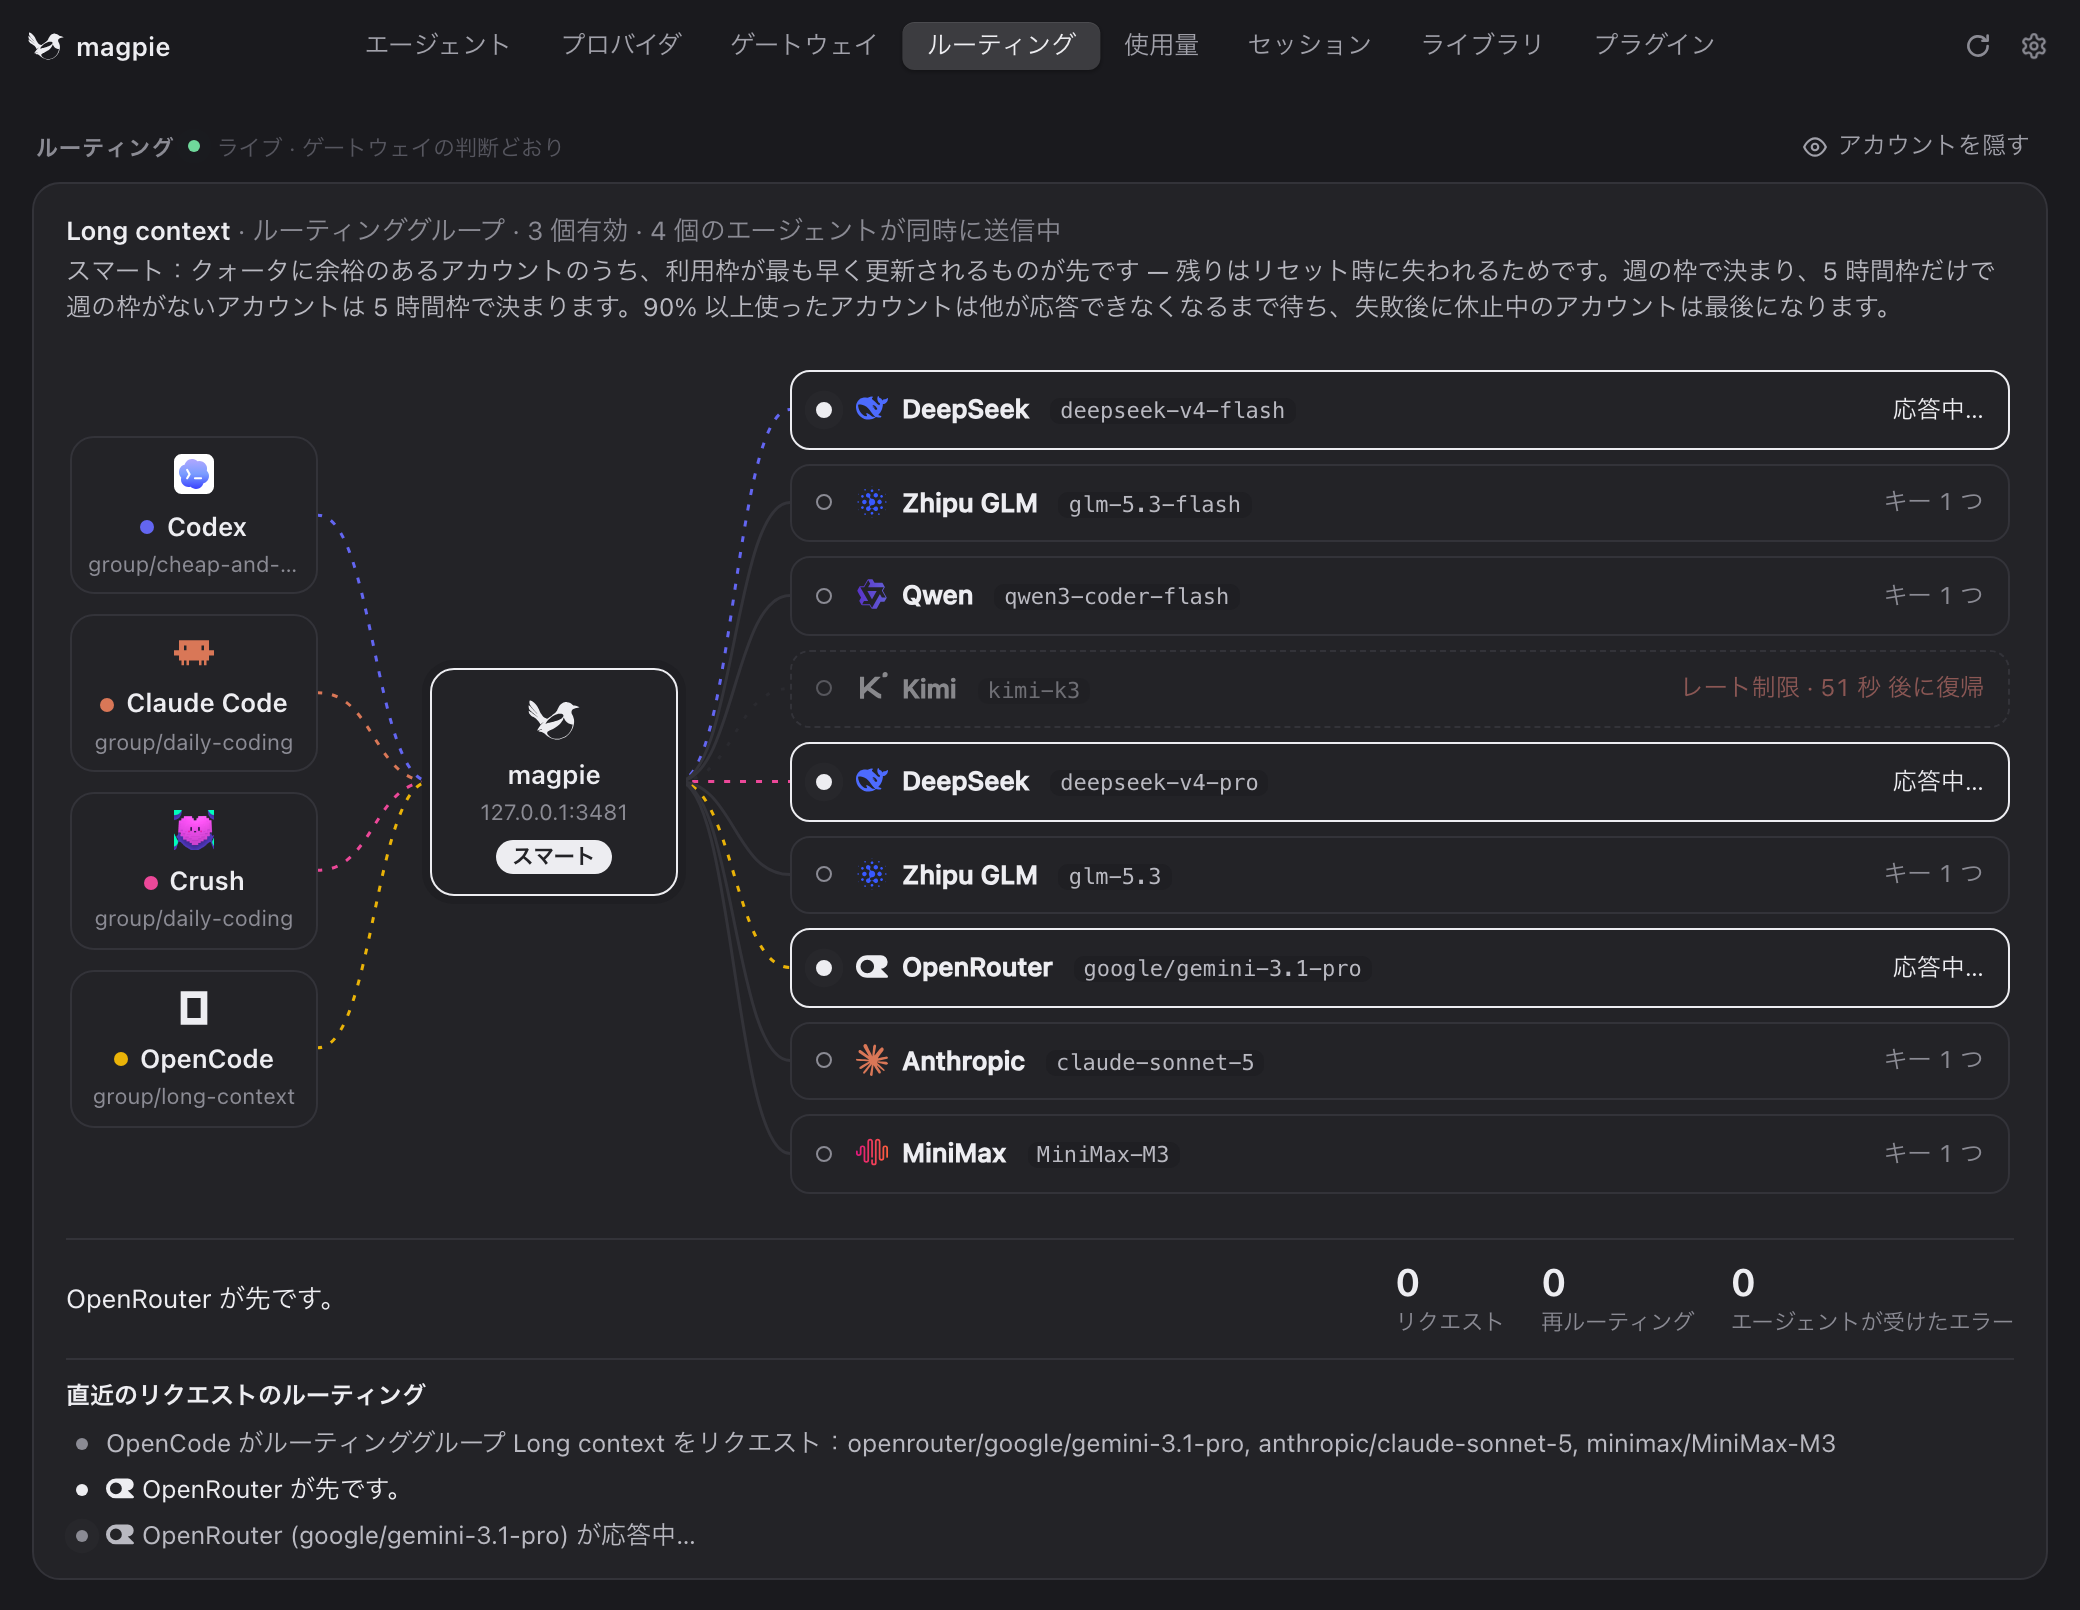Click OpenRouter (google/gemini-3.1-pro) が応答中 log line

[400, 1535]
